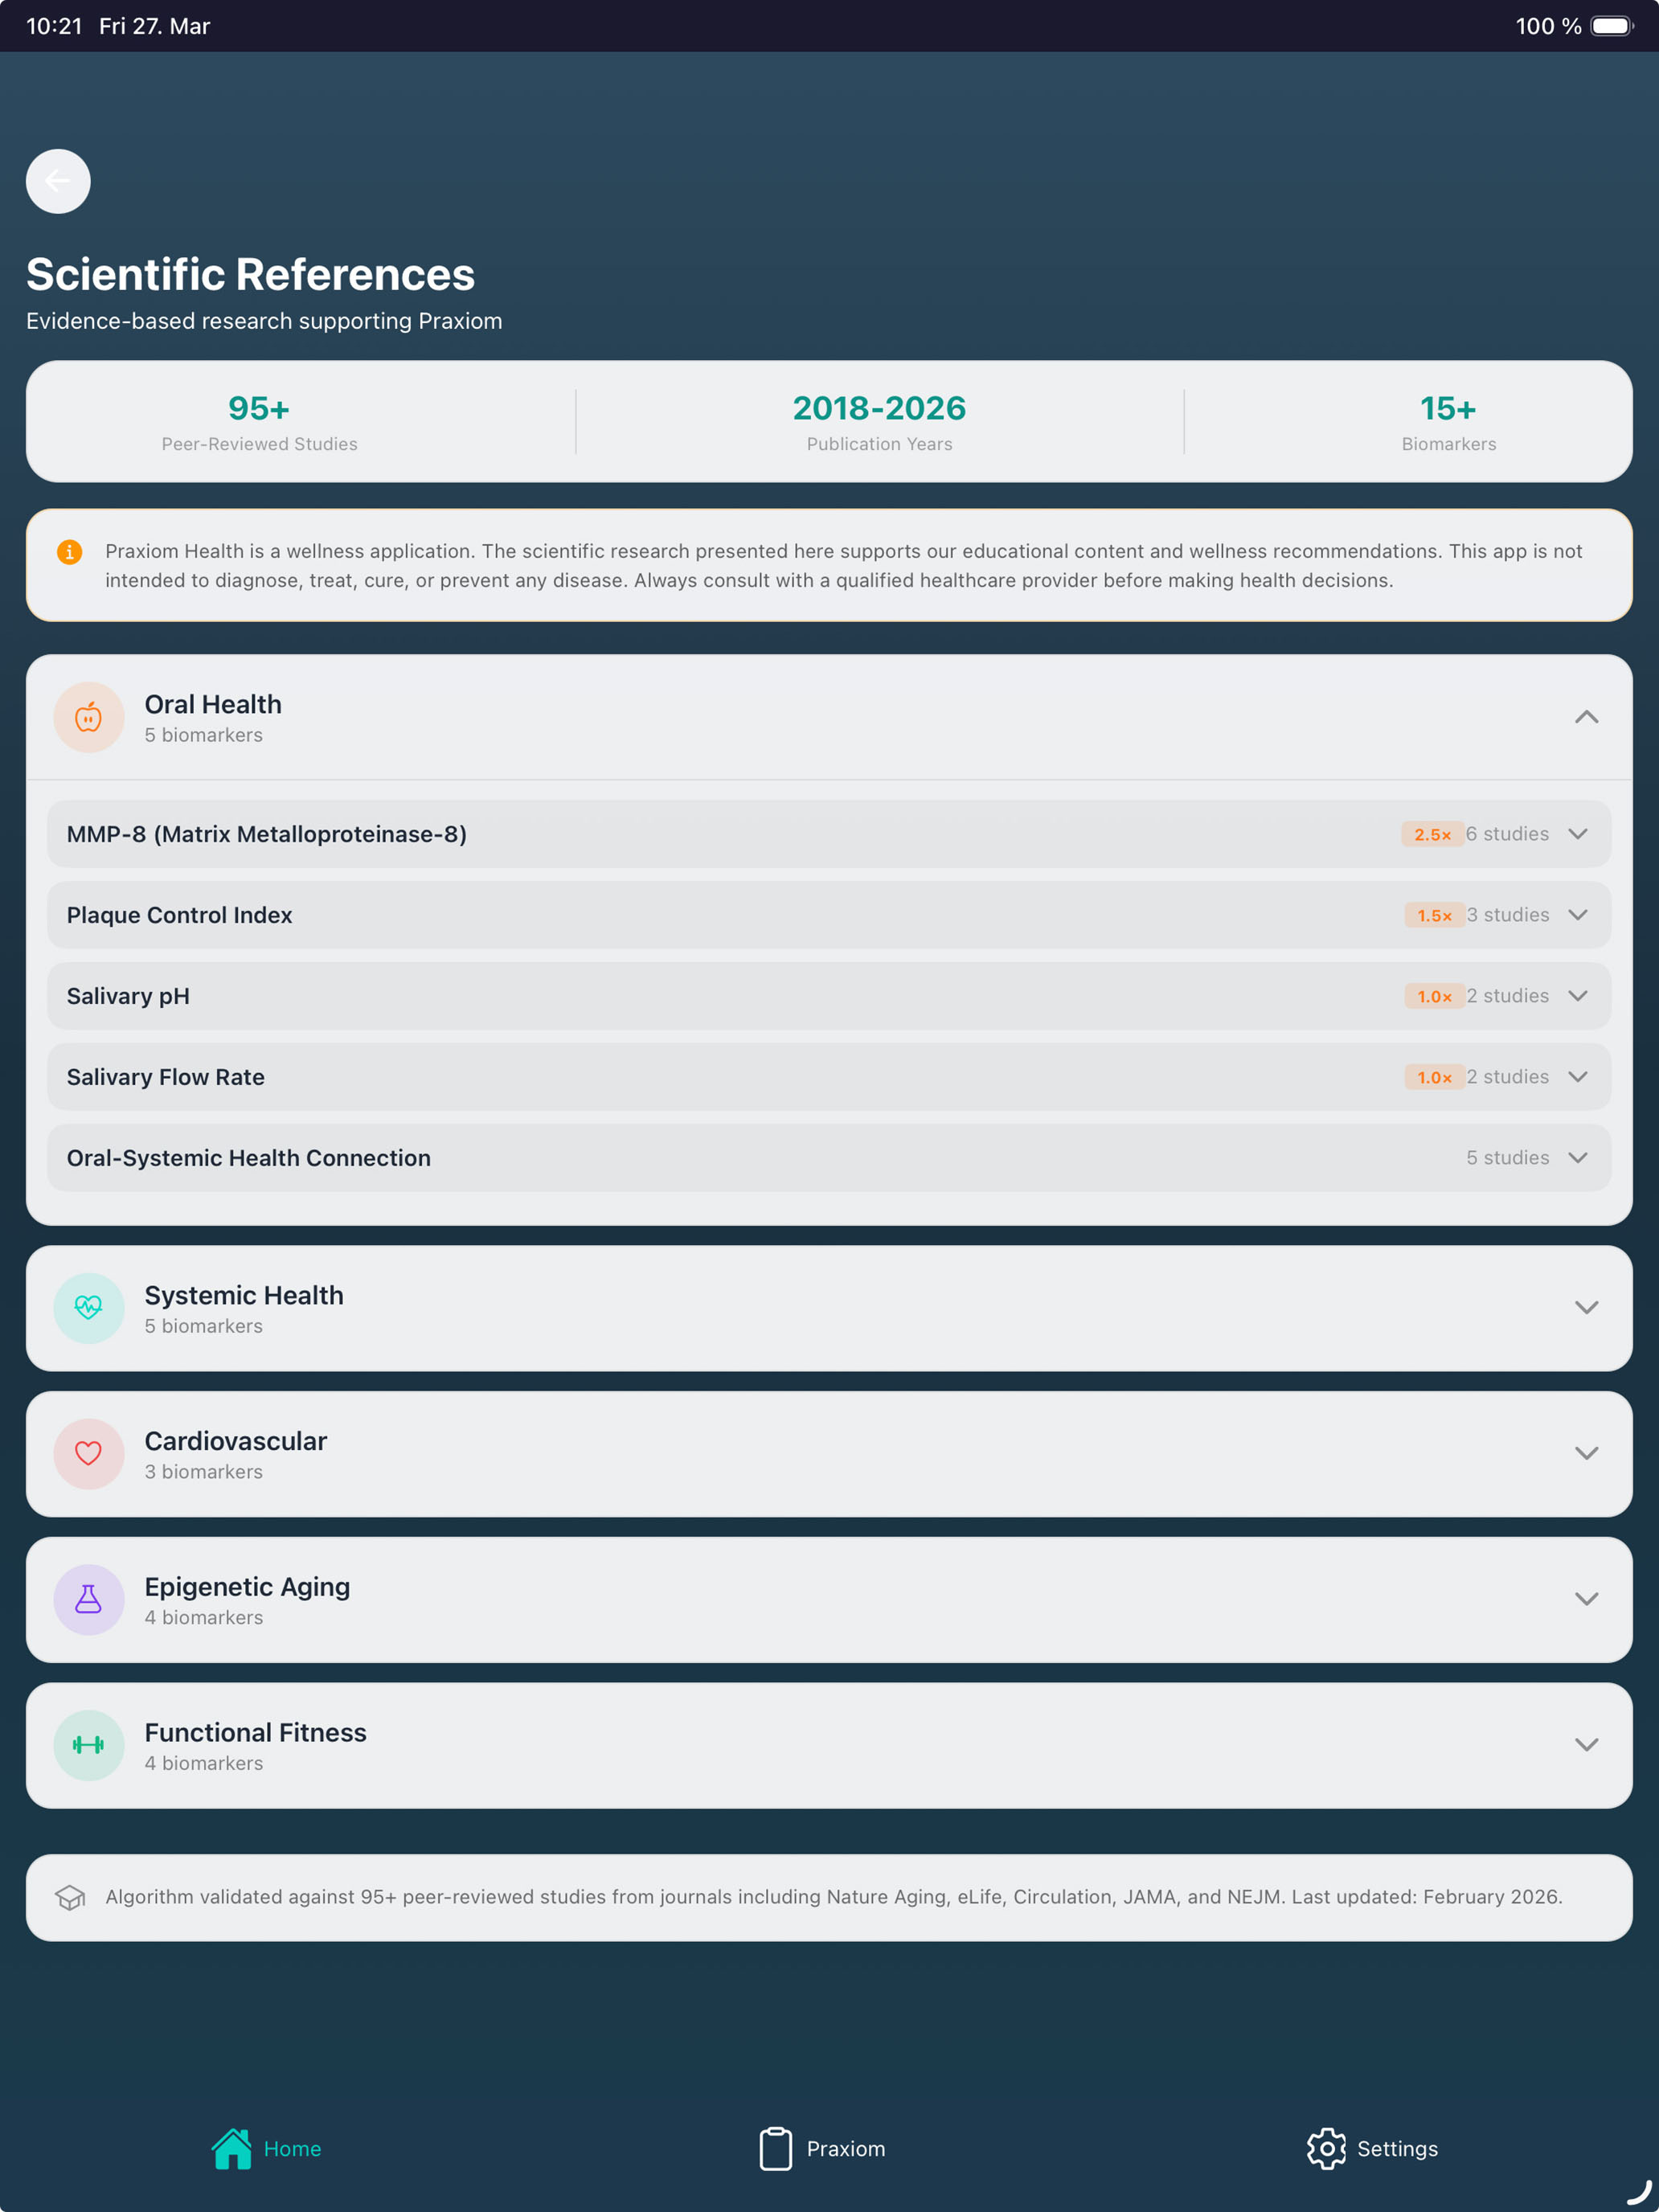The width and height of the screenshot is (1659, 2212).
Task: Open Oral-Systemic Health Connection studies
Action: [x=829, y=1158]
